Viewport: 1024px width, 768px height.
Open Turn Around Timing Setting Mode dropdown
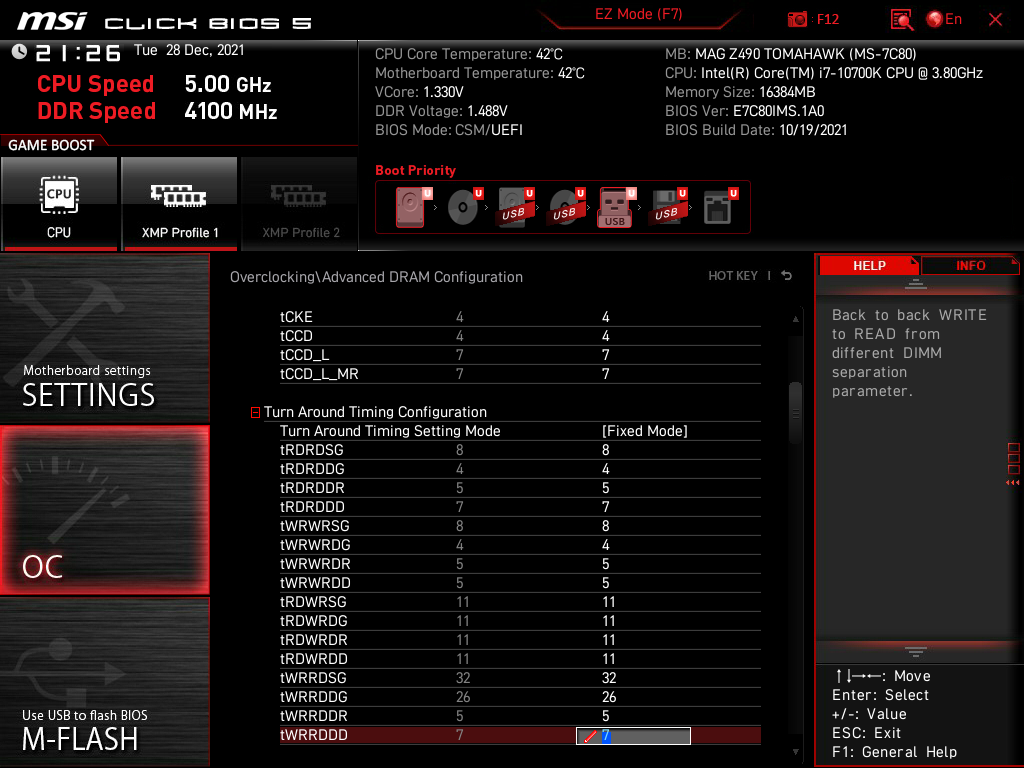coord(645,431)
